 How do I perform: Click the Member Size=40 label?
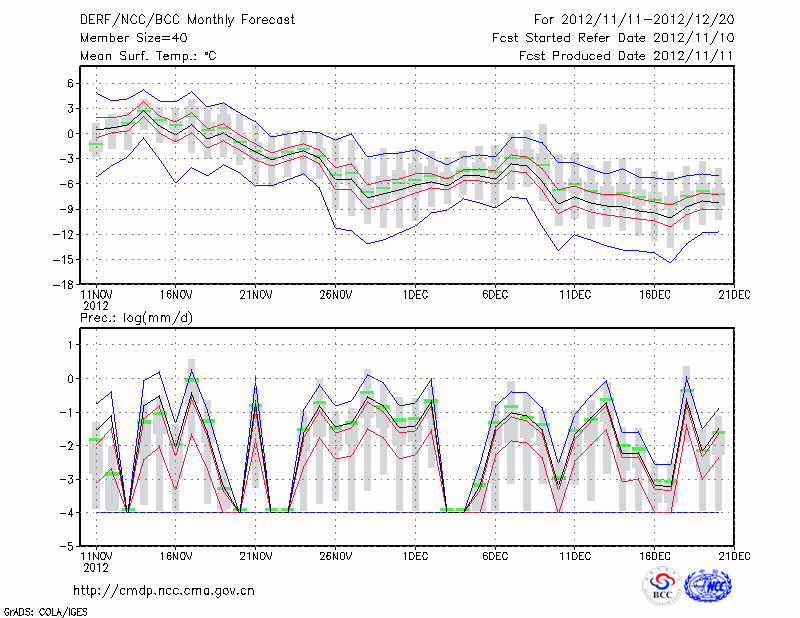click(x=133, y=38)
